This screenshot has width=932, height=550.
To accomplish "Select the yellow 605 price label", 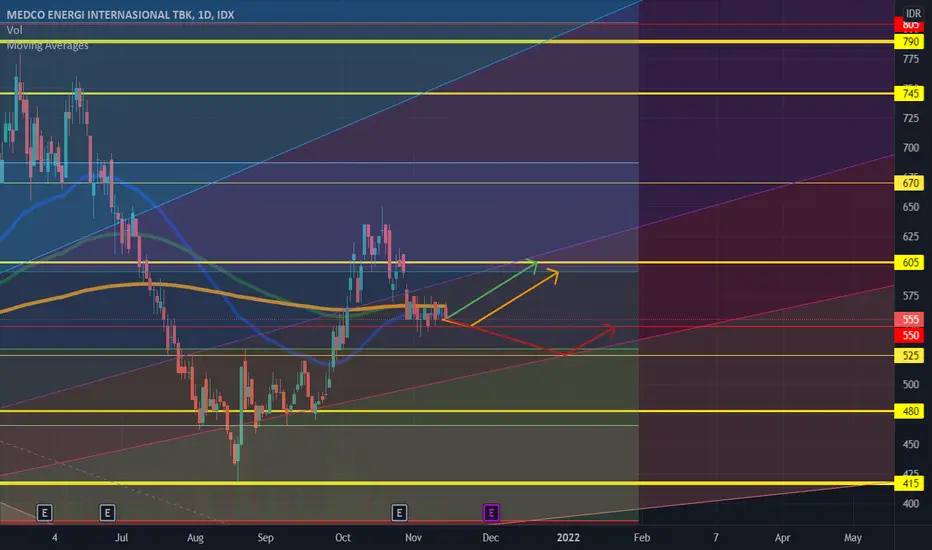I will click(909, 262).
